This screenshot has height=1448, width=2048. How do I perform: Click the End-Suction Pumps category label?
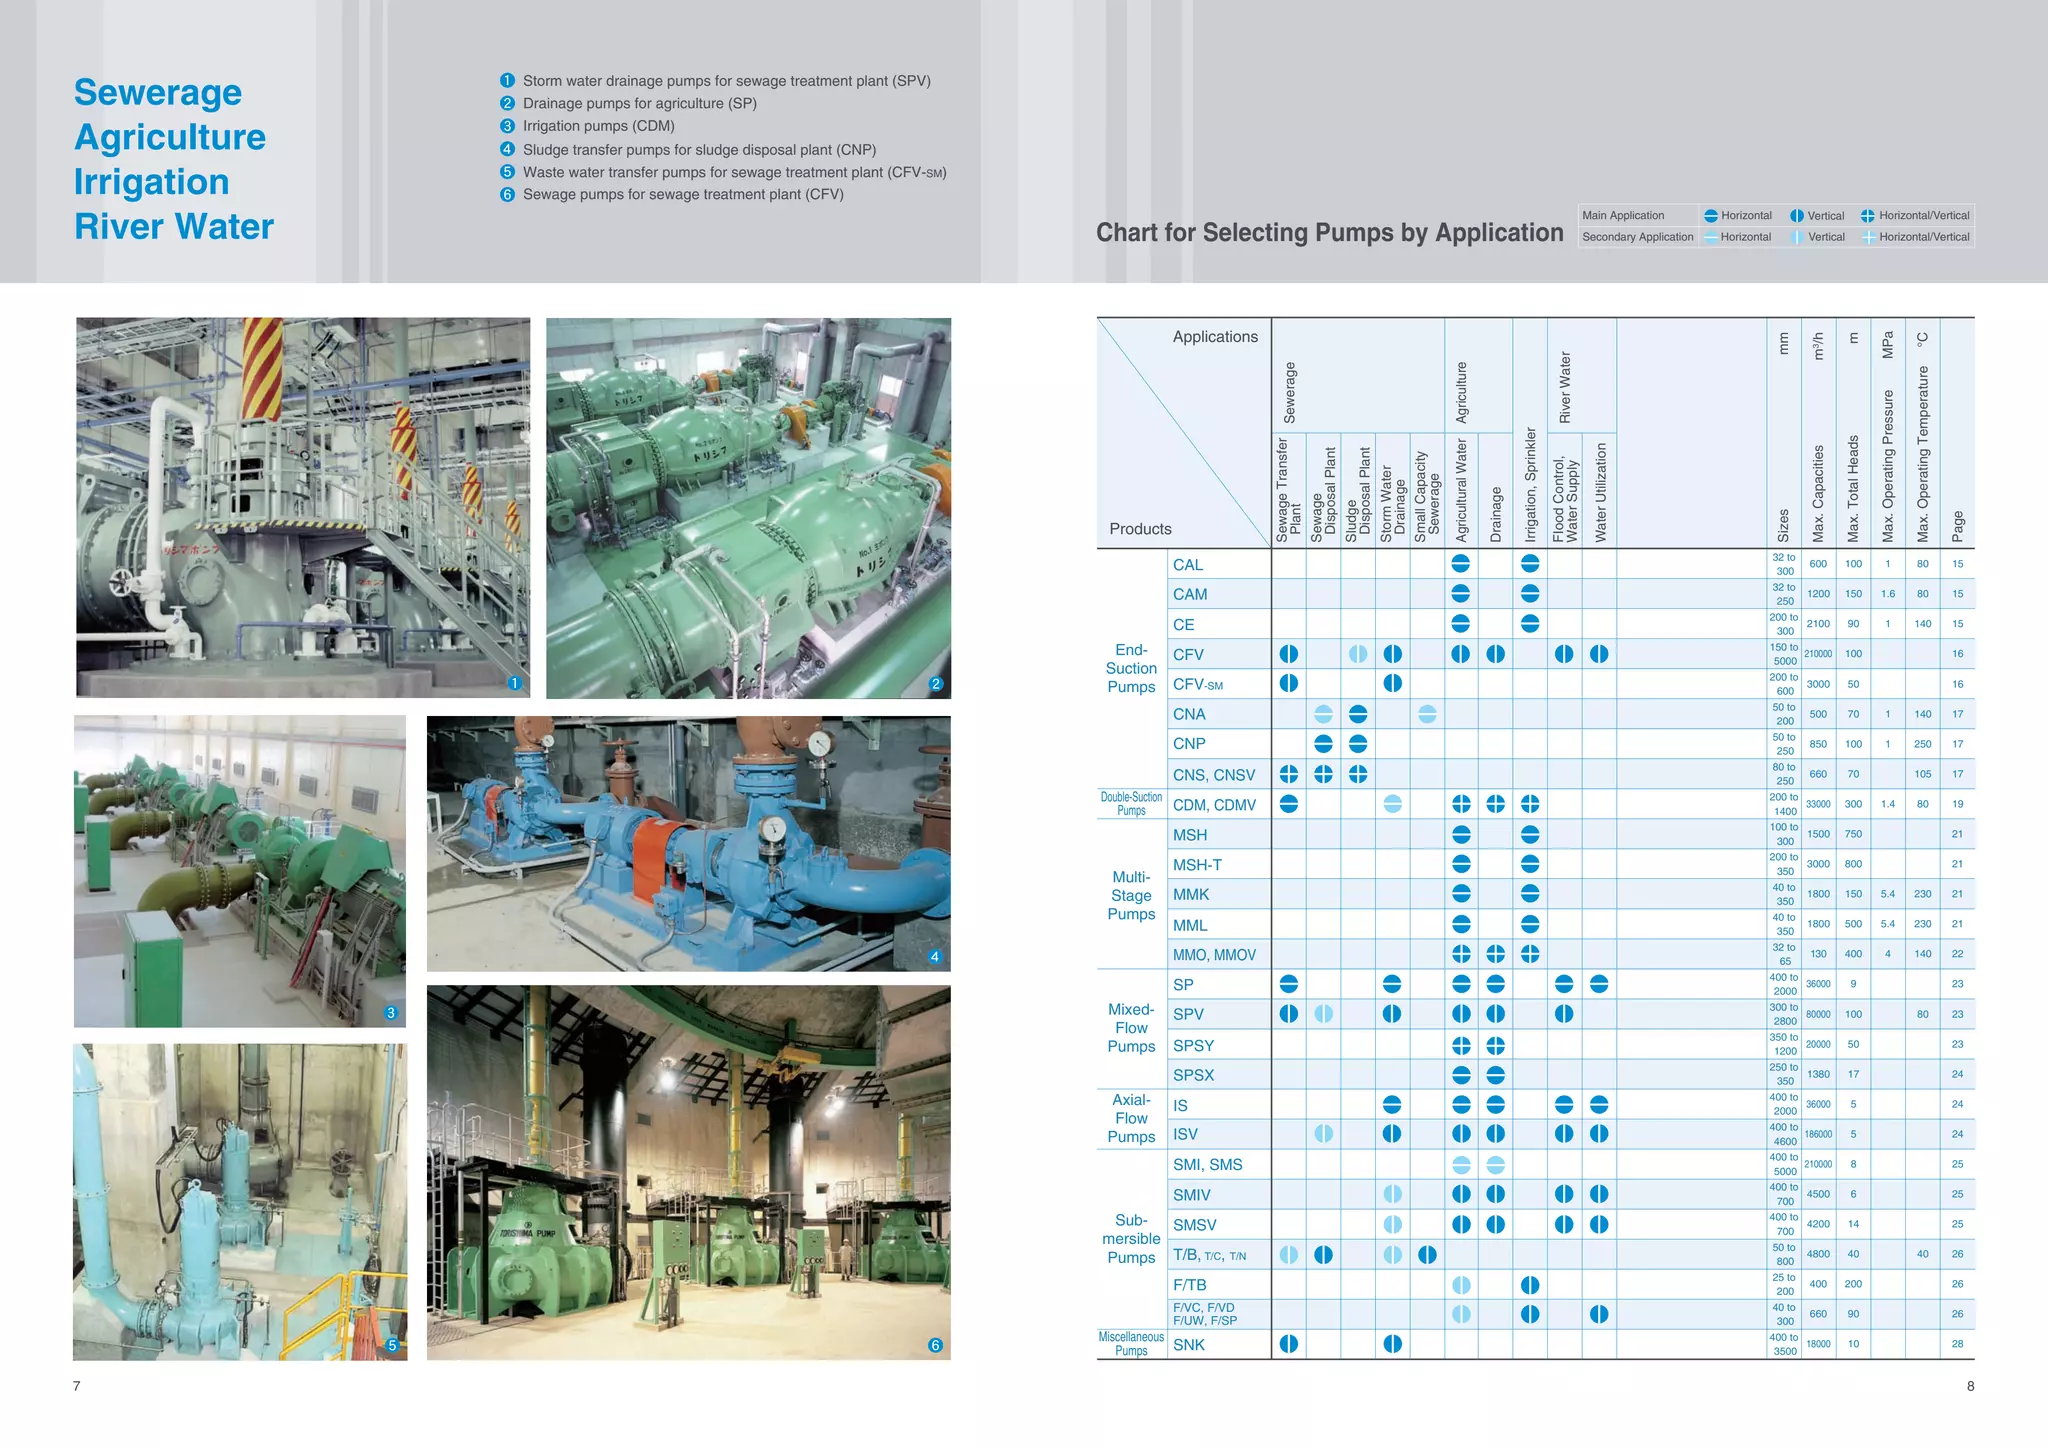pyautogui.click(x=1131, y=668)
